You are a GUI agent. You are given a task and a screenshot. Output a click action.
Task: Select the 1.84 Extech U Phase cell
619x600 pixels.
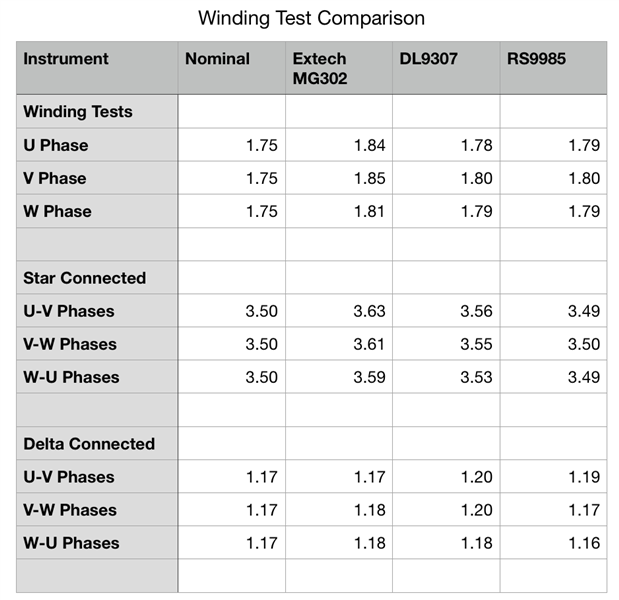click(369, 145)
